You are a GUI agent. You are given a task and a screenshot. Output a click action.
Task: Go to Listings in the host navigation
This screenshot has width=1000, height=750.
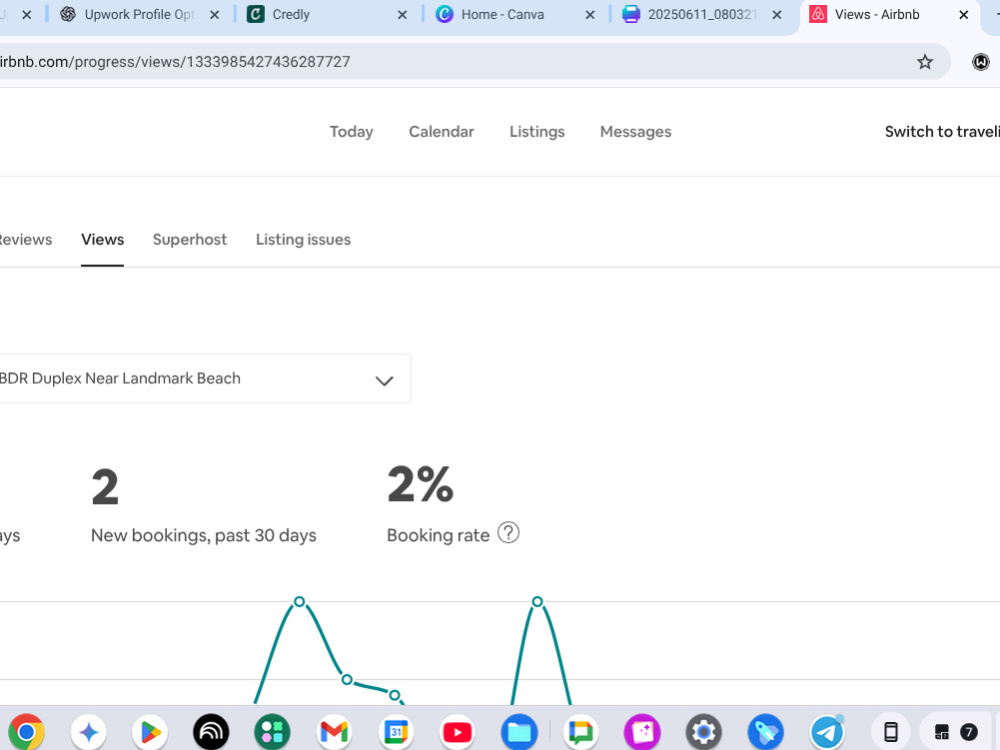pyautogui.click(x=537, y=132)
